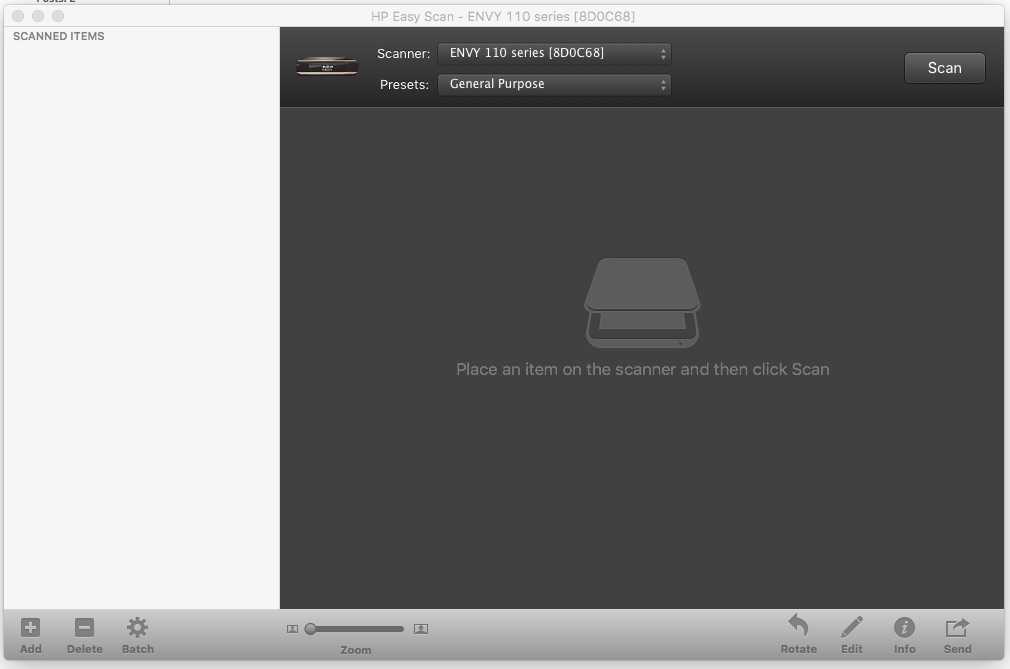Expand the Presets dropdown set to General Purpose
This screenshot has width=1010, height=669.
[554, 85]
